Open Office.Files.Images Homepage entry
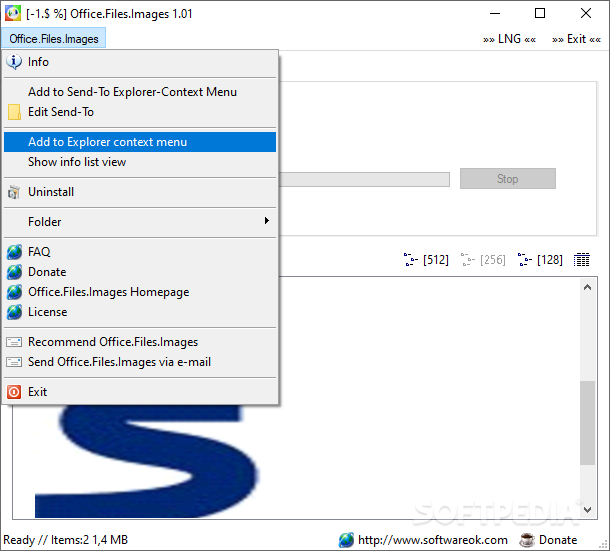 point(140,292)
